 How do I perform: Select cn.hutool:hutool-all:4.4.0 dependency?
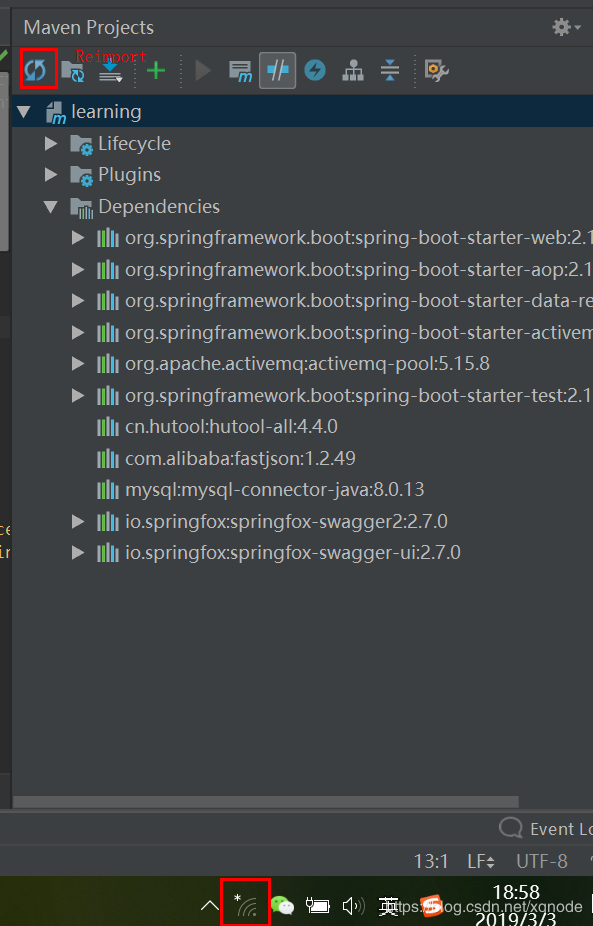click(231, 426)
